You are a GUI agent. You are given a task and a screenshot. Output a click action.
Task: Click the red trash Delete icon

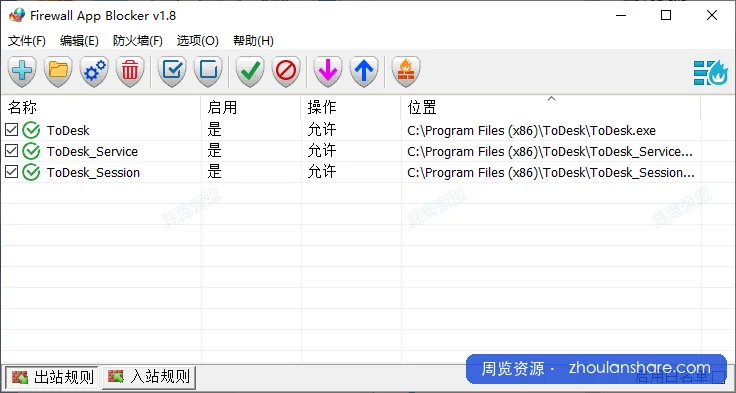(x=130, y=71)
